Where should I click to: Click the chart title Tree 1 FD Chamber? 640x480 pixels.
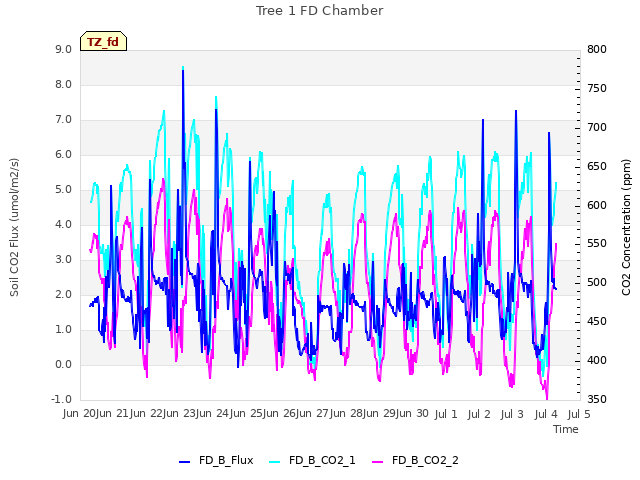(x=320, y=11)
